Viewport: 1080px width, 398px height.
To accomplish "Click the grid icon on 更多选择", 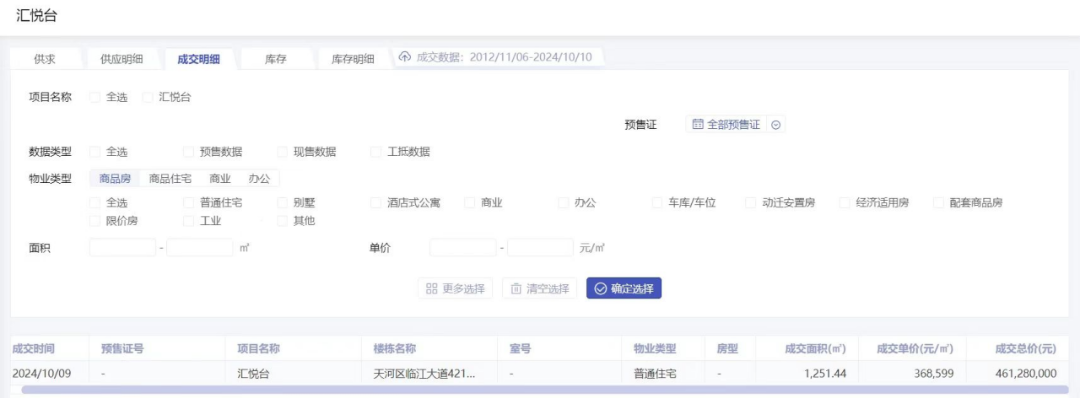I will [432, 289].
